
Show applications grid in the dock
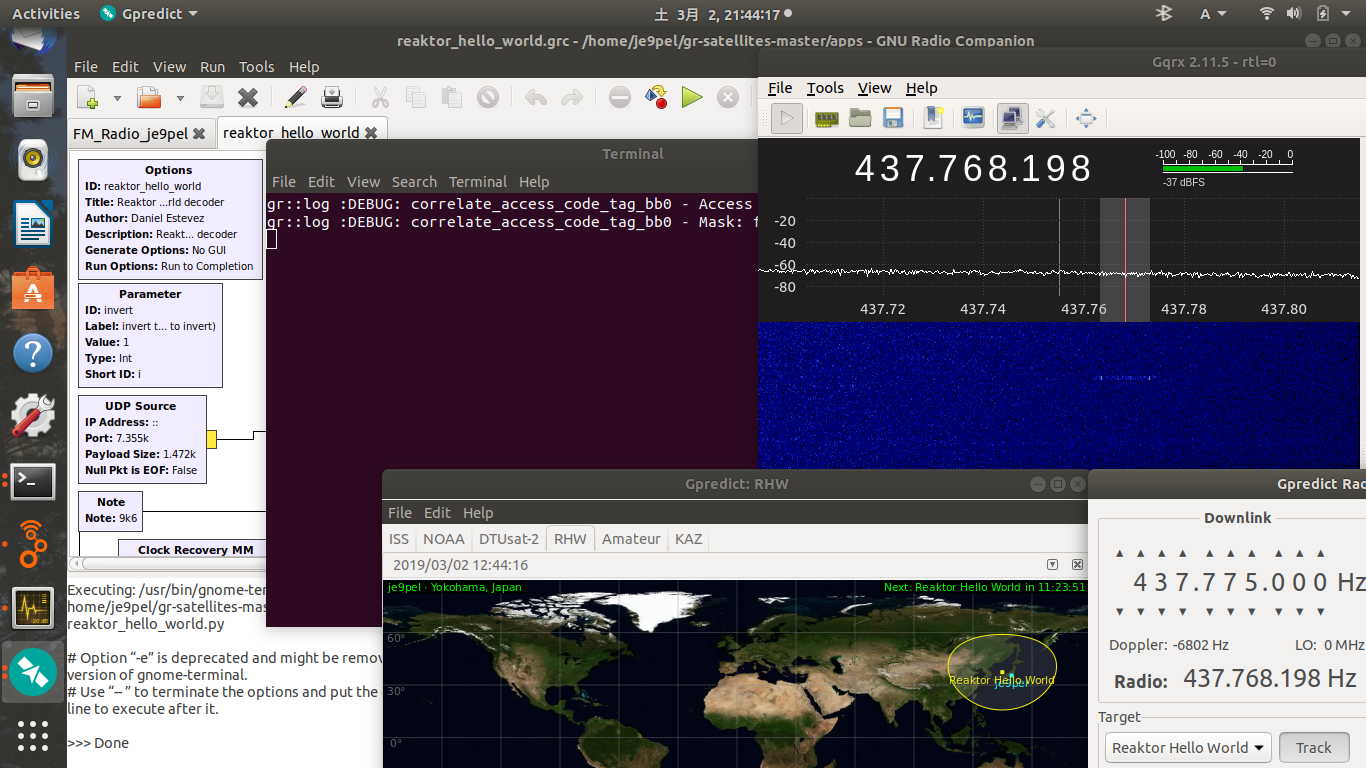coord(32,735)
